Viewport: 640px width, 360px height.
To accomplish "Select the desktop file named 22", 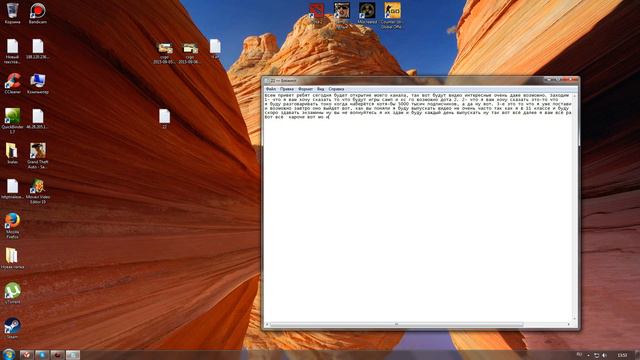I will [x=164, y=118].
